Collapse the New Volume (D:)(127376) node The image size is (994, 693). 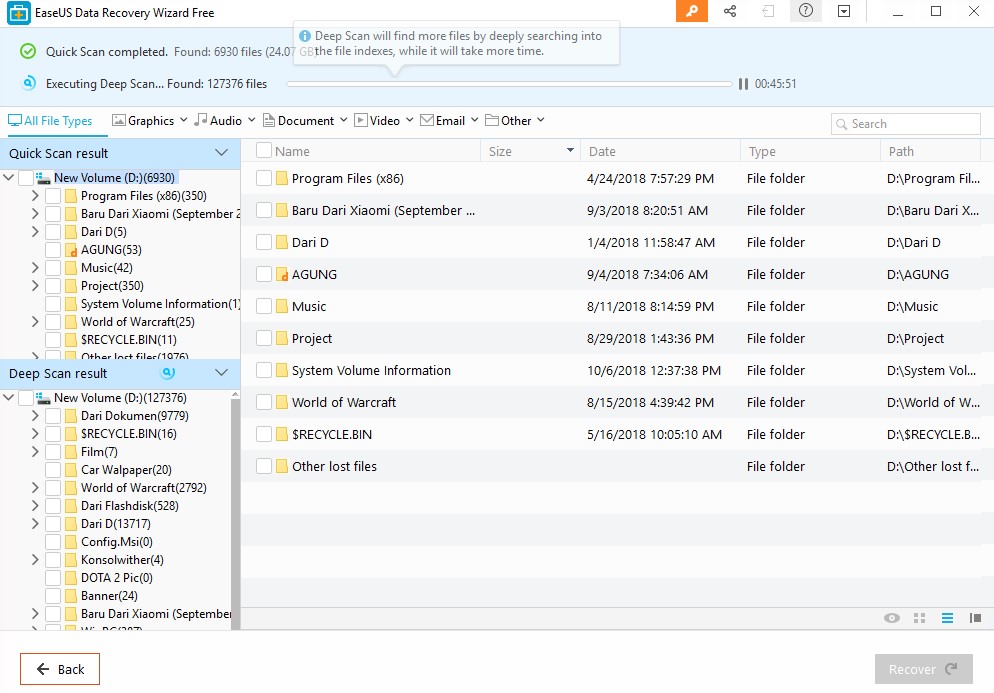pyautogui.click(x=9, y=398)
